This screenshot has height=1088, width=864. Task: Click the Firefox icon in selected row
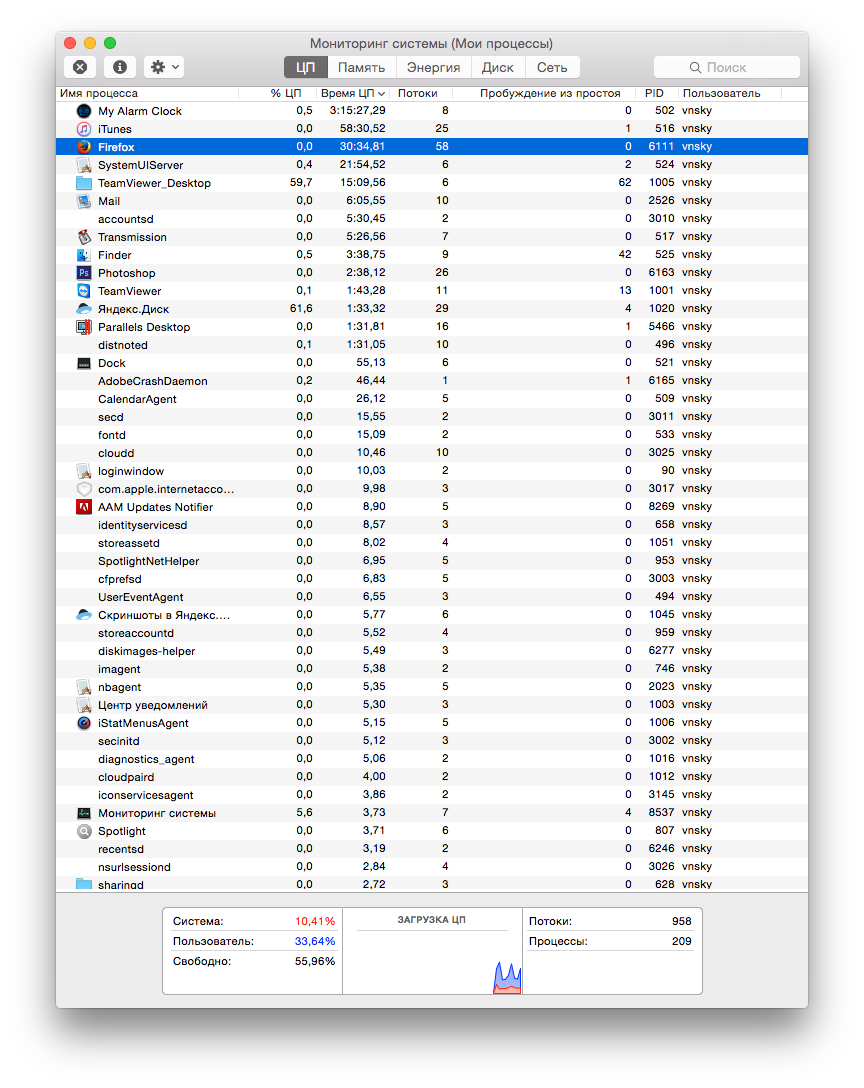(84, 147)
